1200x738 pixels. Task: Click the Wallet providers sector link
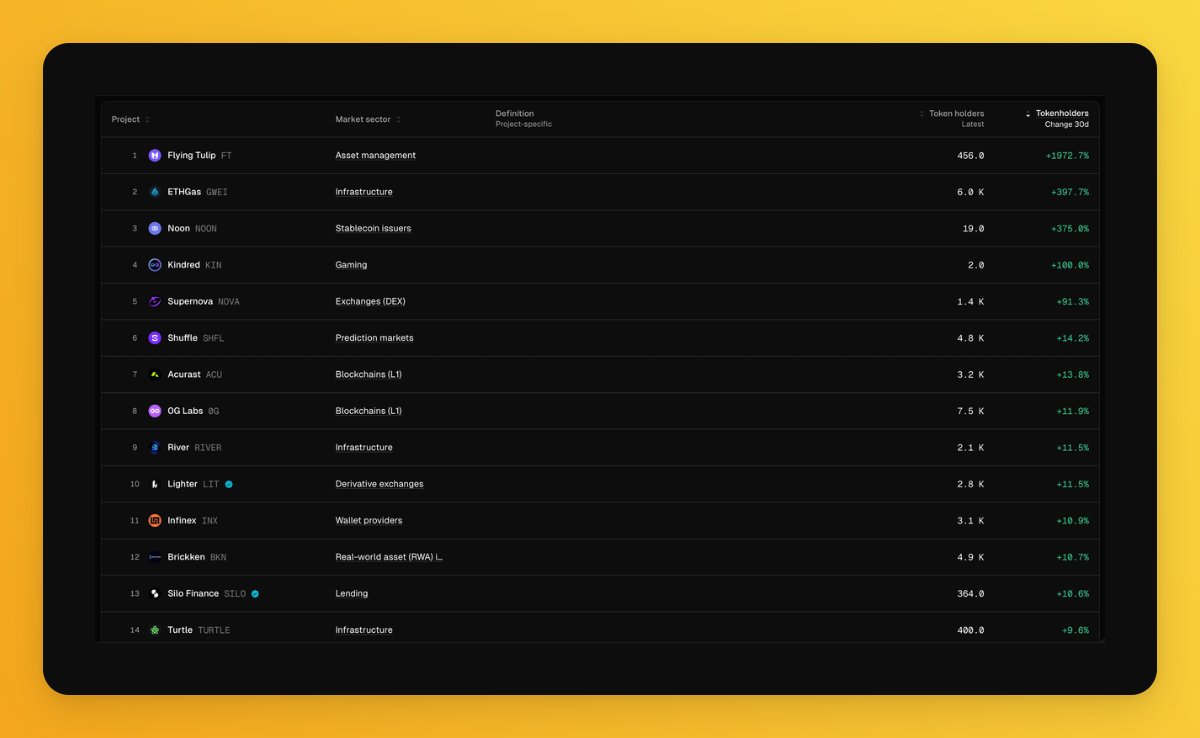(x=369, y=520)
